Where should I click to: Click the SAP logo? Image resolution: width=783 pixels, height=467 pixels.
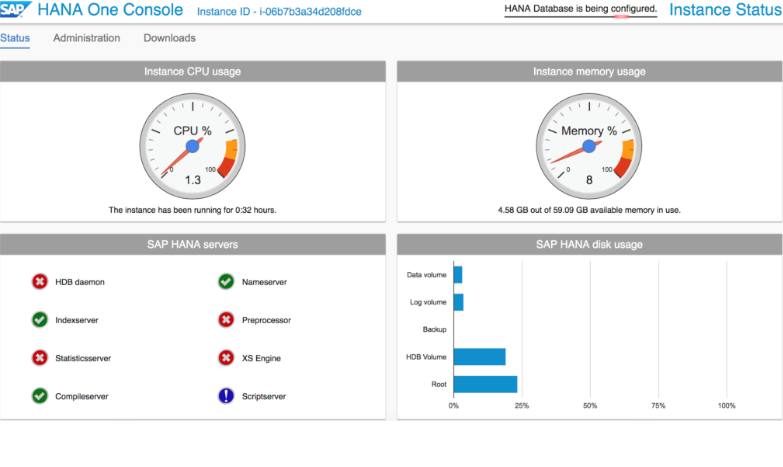click(x=15, y=9)
